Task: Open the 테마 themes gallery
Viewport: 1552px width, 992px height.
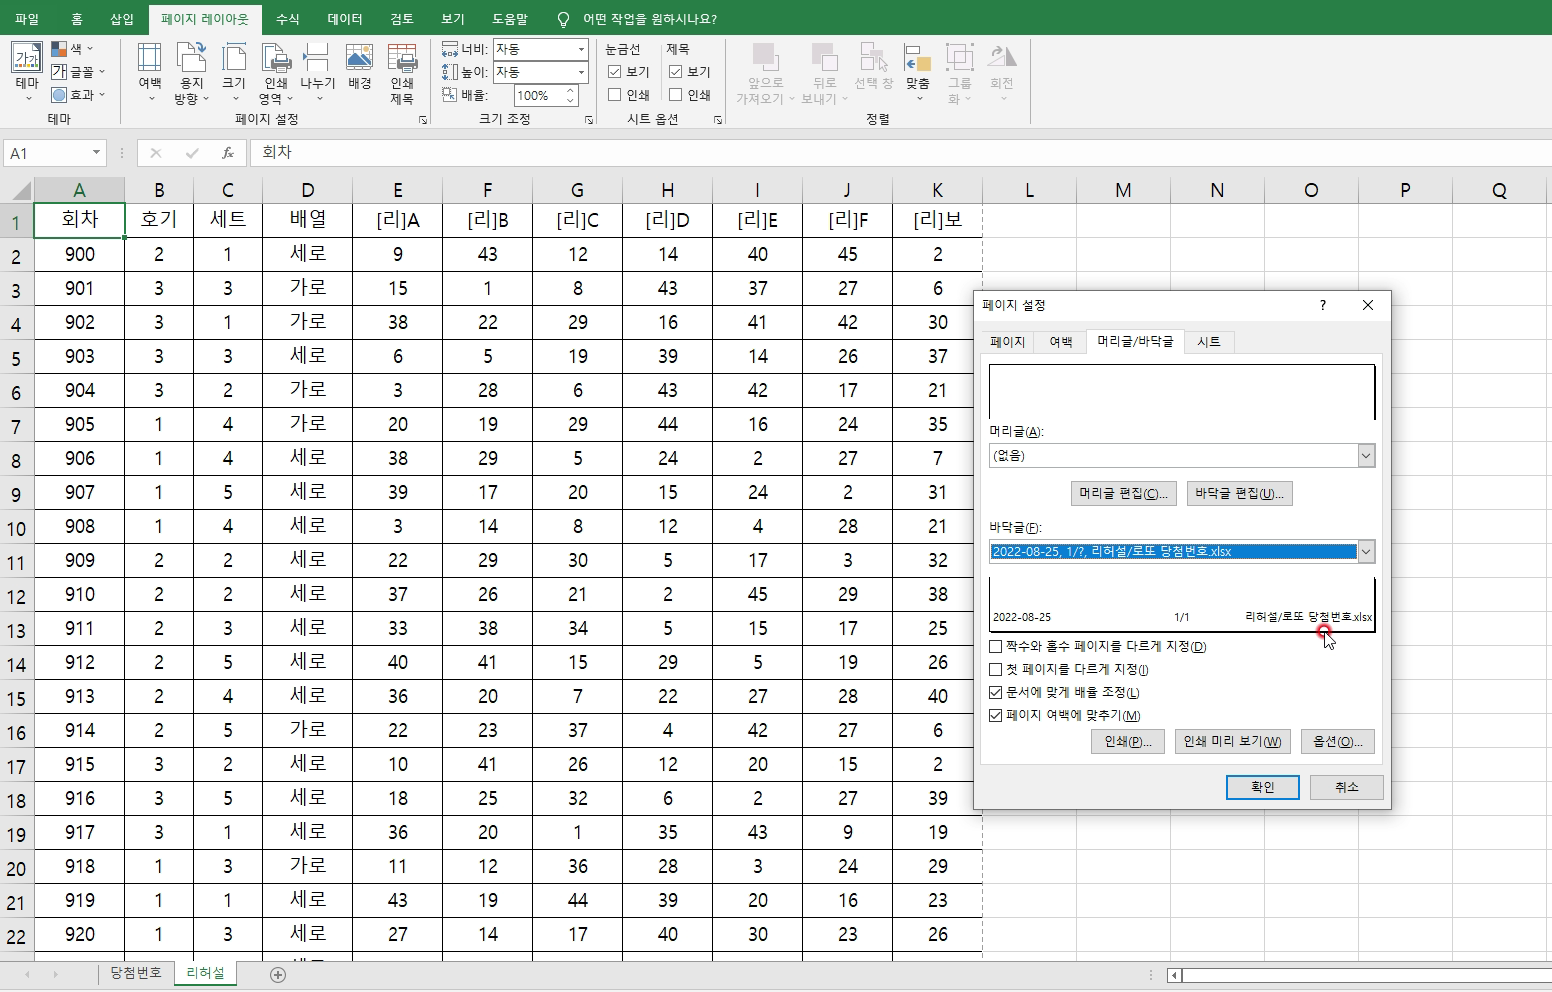Action: tap(27, 72)
